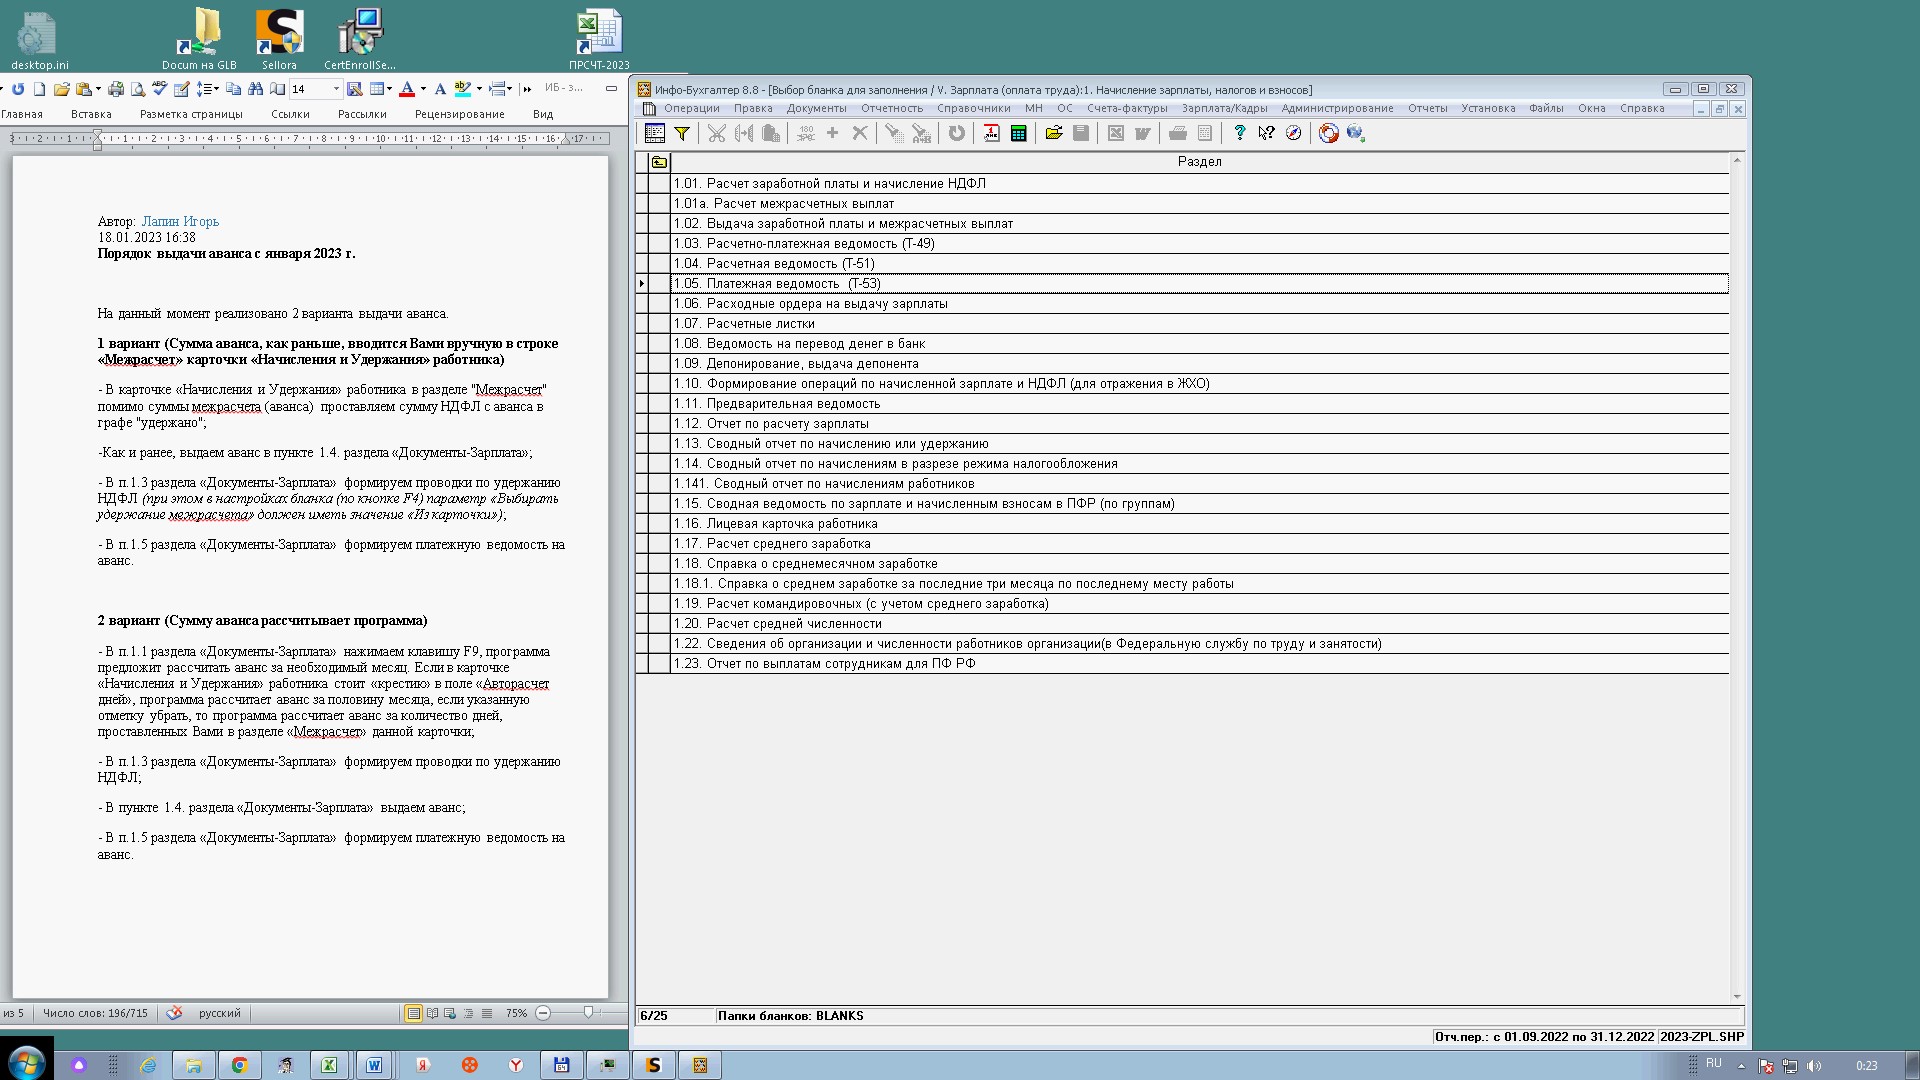Viewport: 1920px width, 1080px height.
Task: Click the folder-up icon in table header
Action: click(x=659, y=162)
